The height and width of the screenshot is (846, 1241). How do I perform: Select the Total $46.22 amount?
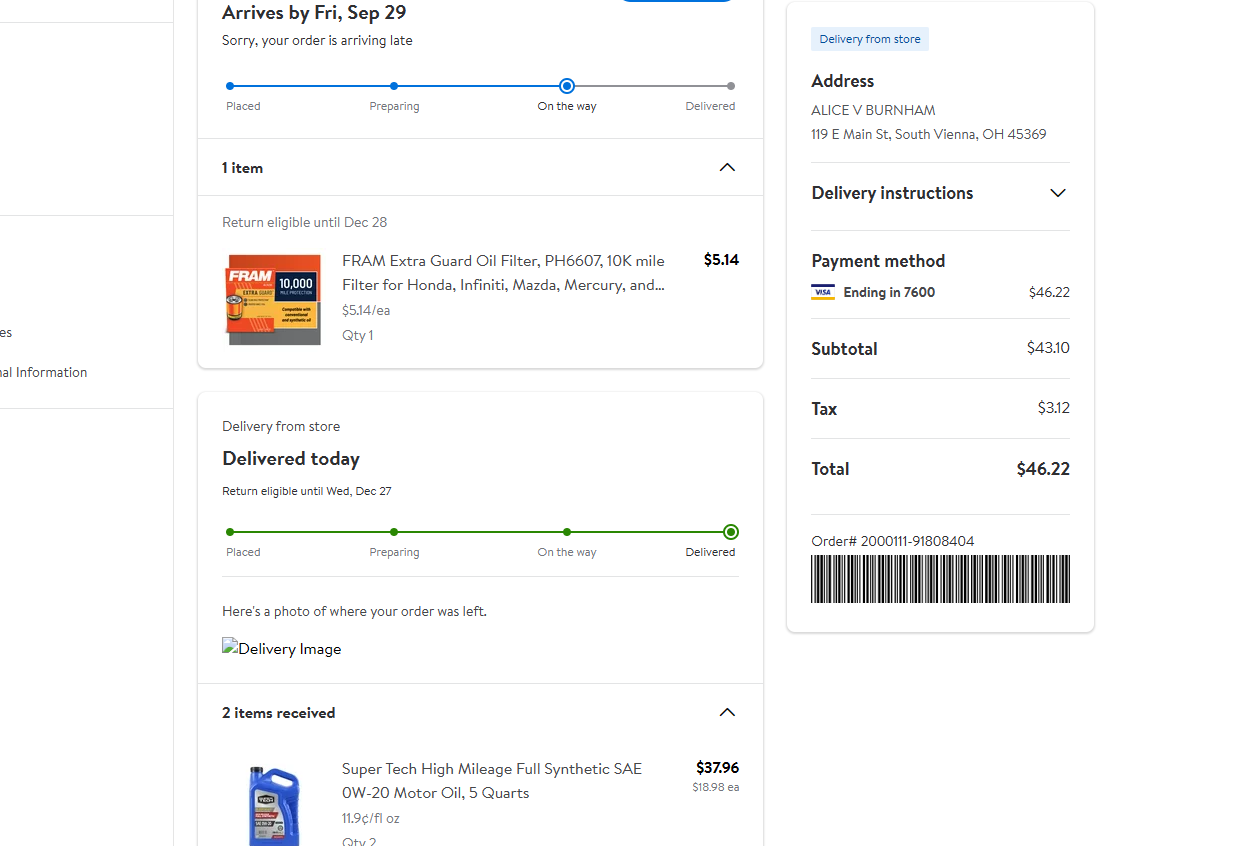[x=1043, y=469]
